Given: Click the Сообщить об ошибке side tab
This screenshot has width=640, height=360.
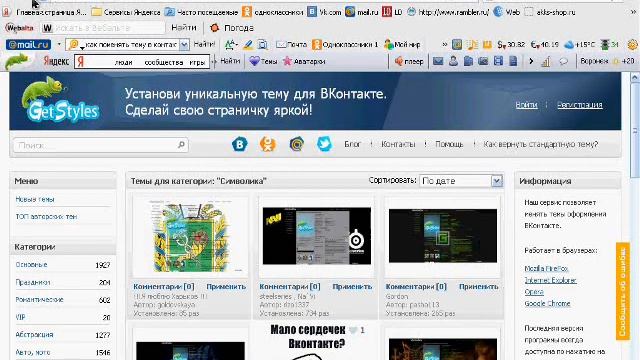Looking at the screenshot, I should point(623,291).
